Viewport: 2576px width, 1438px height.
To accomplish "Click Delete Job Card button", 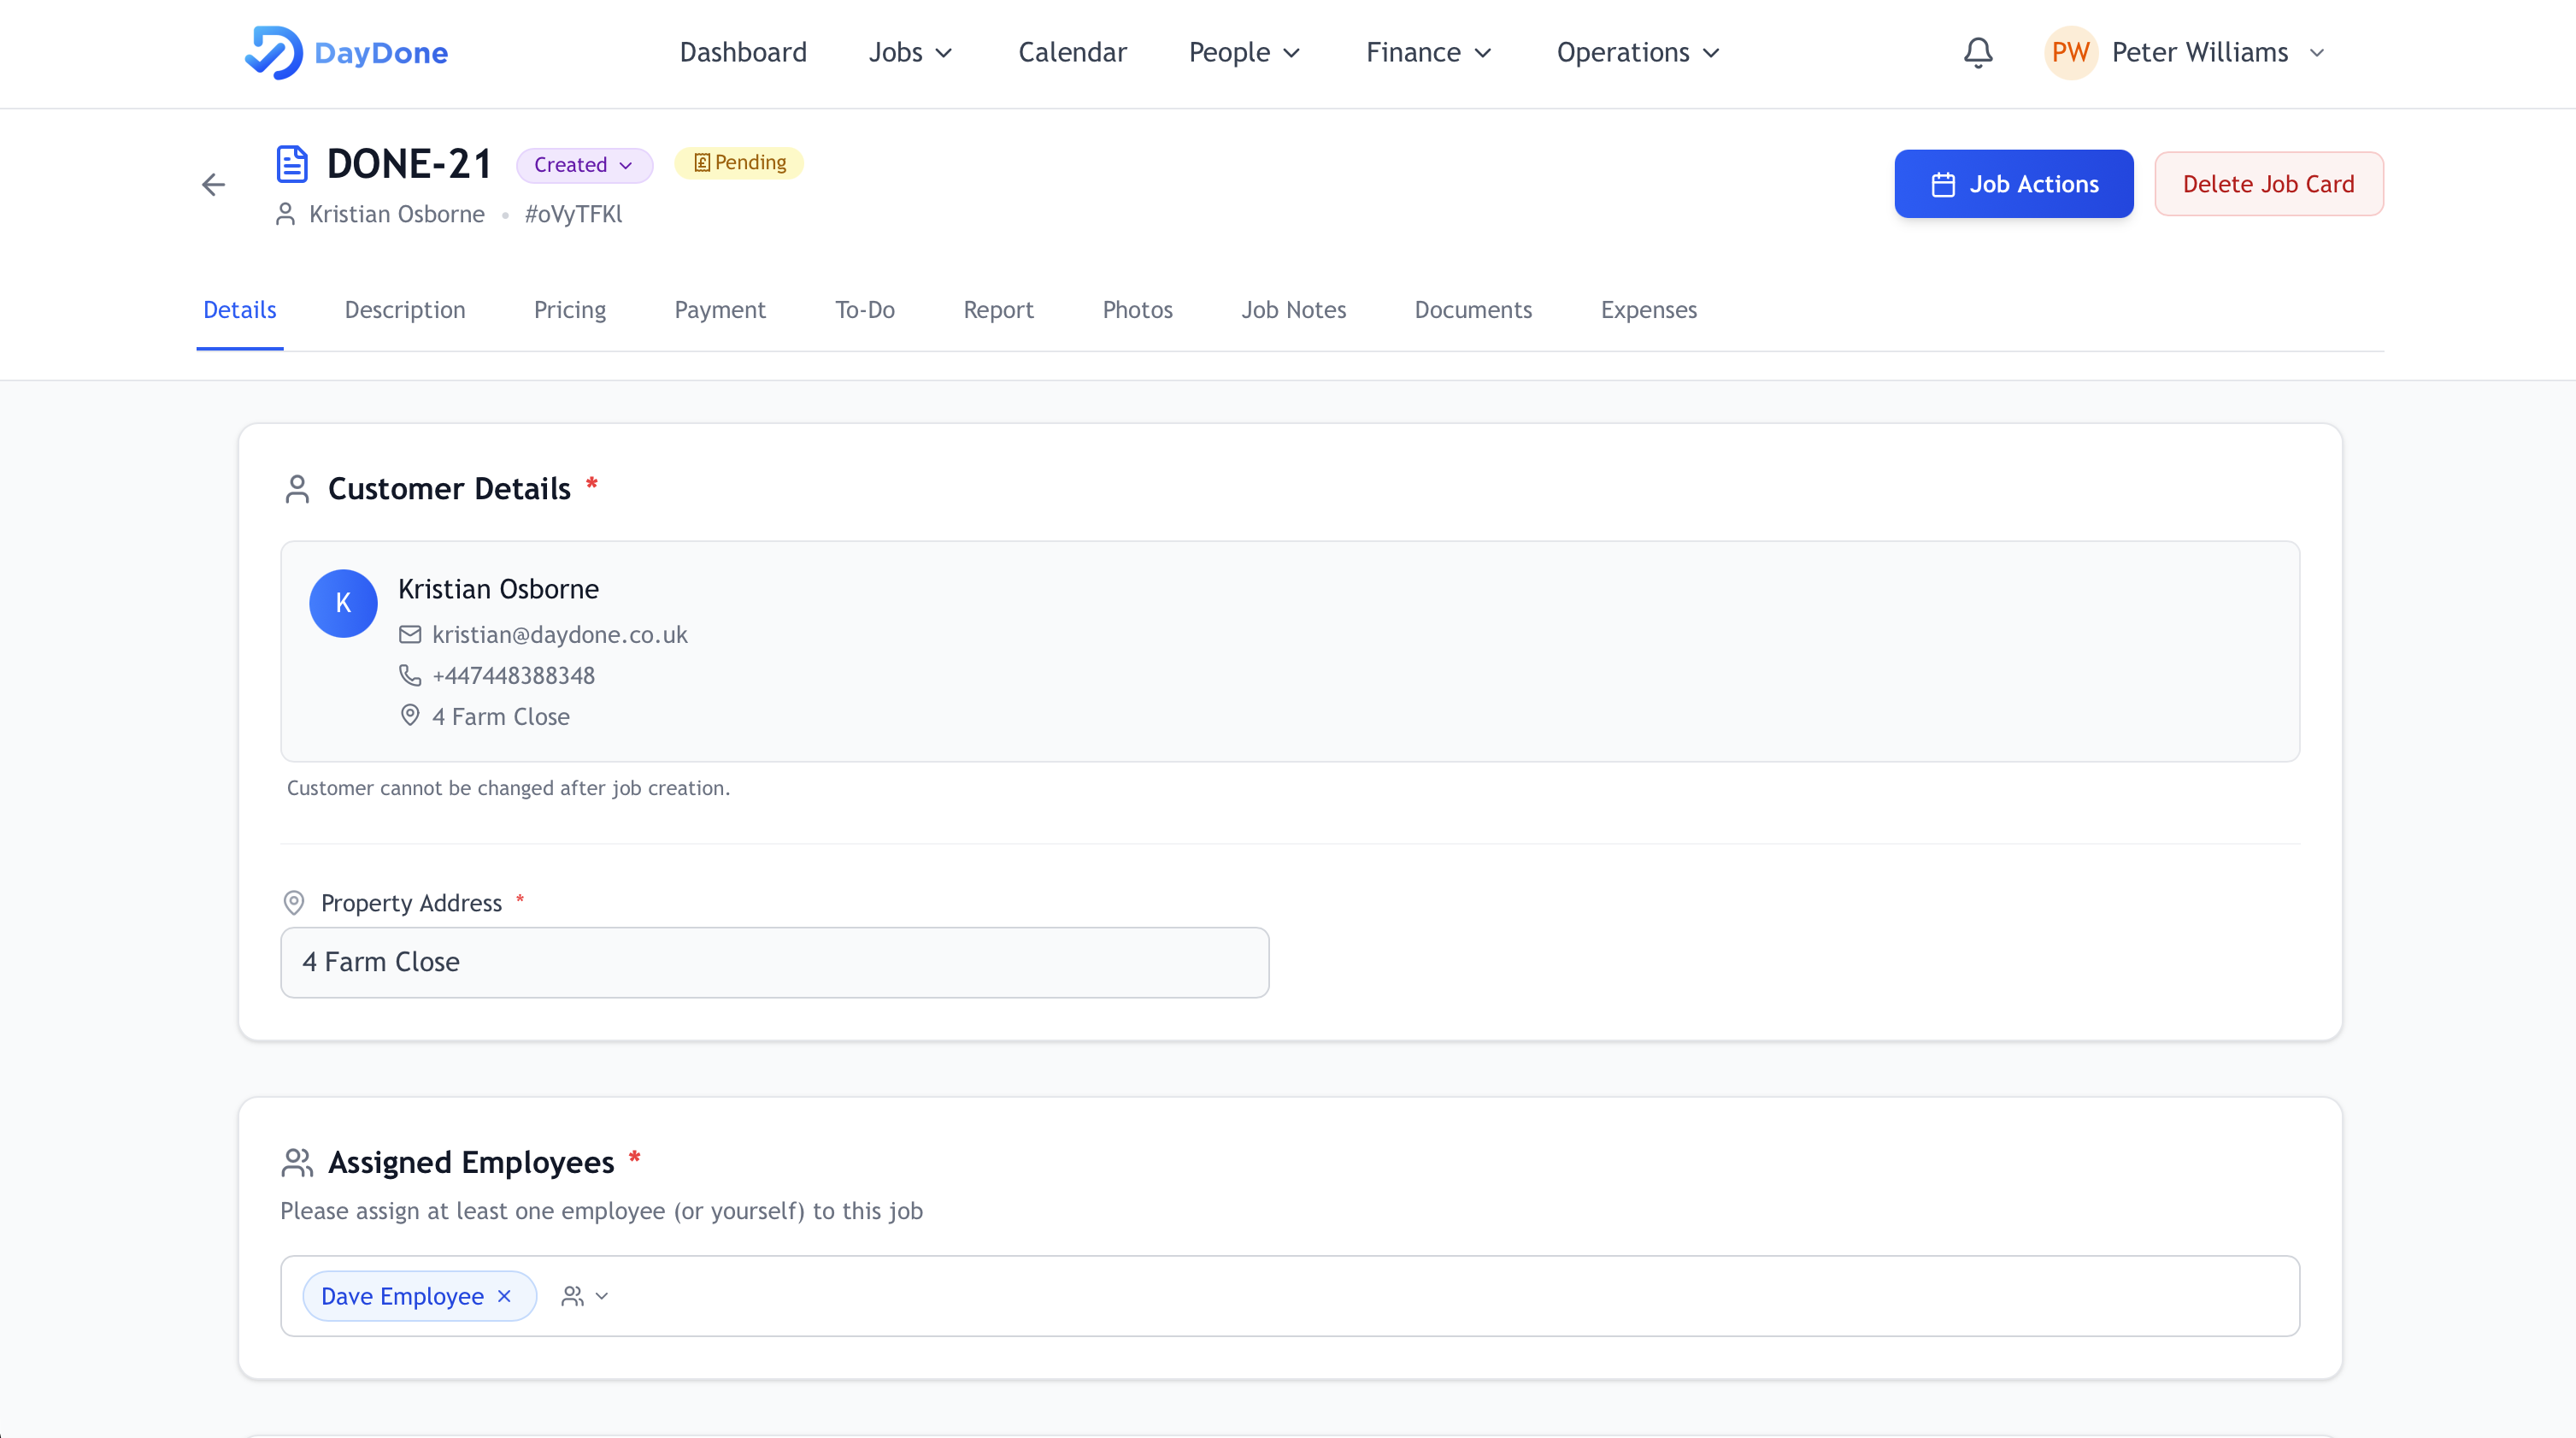I will 2268,184.
